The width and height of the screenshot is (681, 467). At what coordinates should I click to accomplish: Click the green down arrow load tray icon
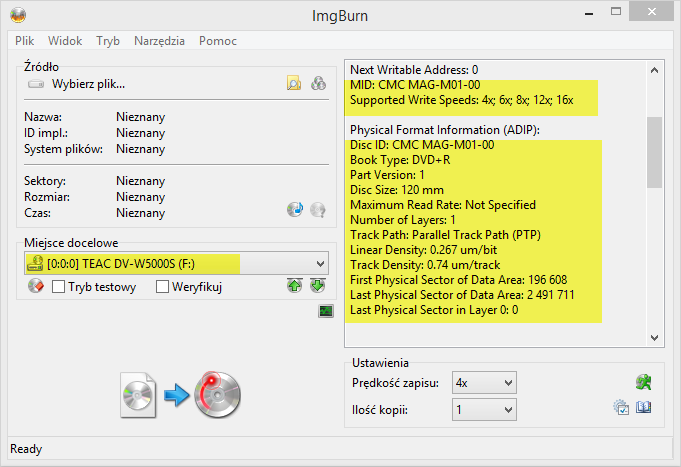(317, 286)
